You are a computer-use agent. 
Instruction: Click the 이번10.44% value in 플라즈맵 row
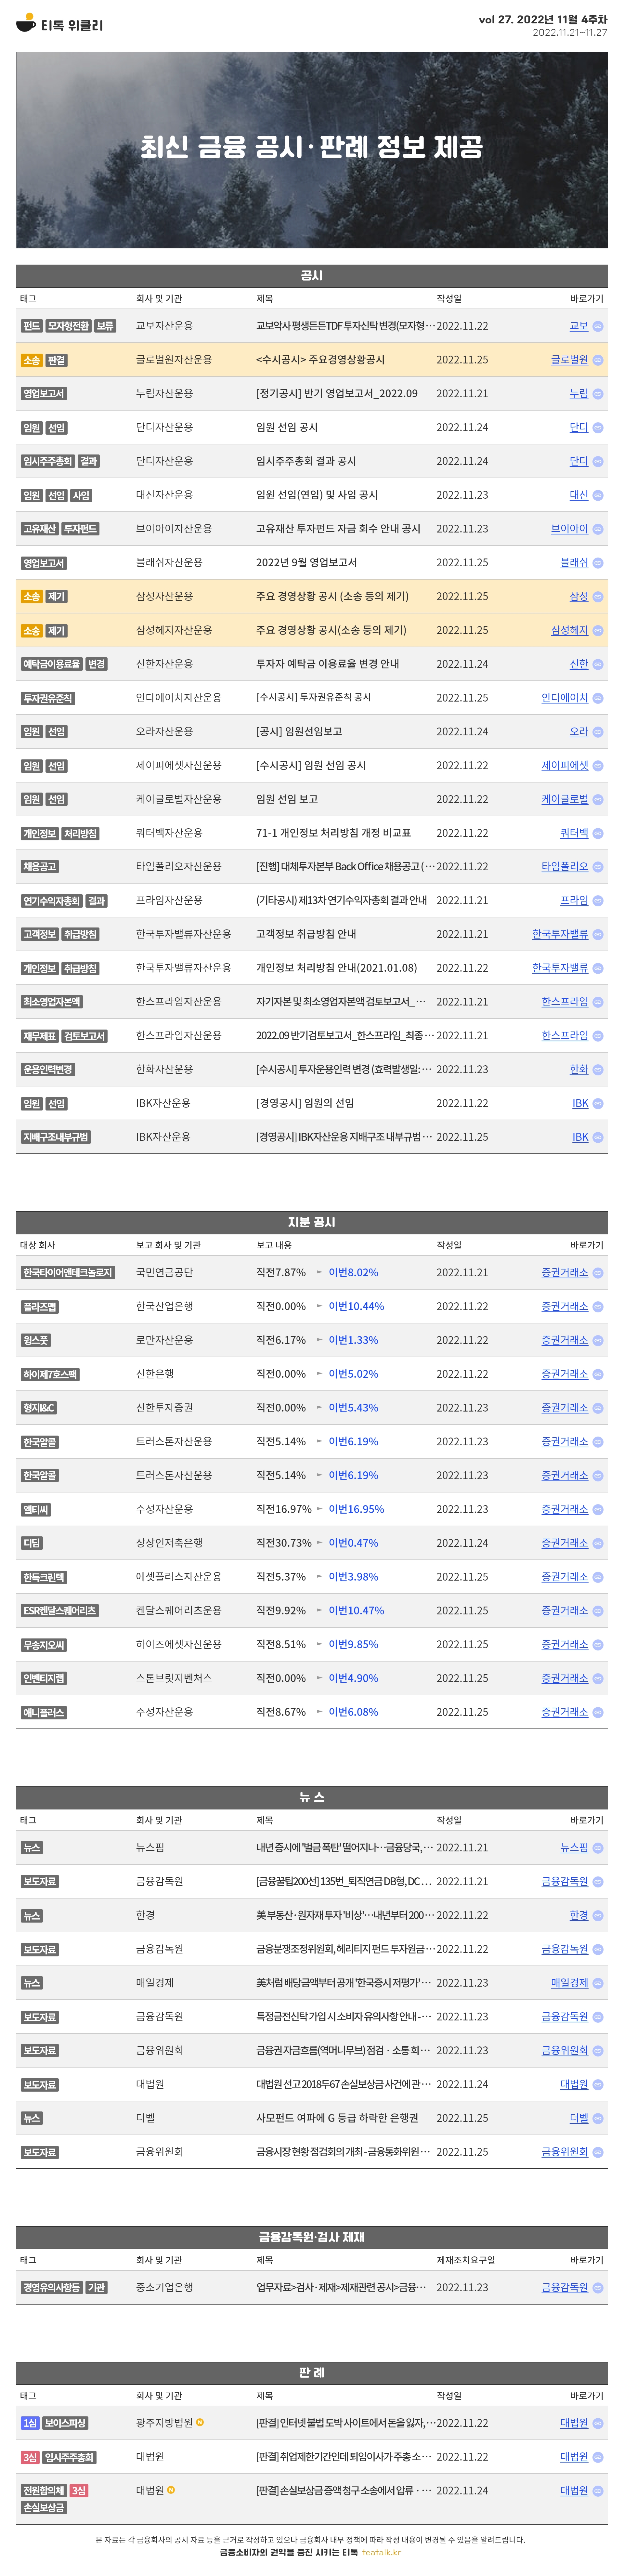pos(356,1306)
